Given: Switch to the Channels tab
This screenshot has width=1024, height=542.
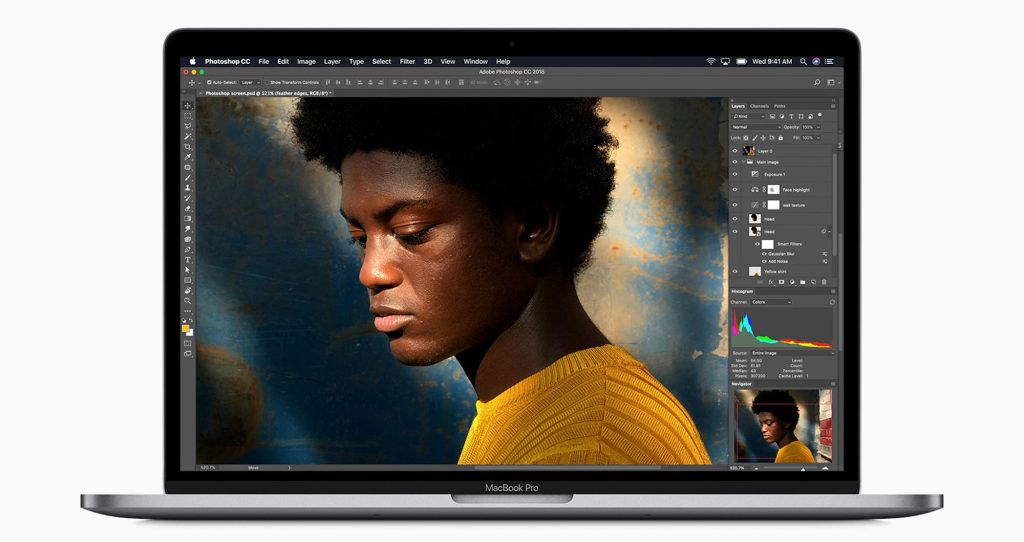Looking at the screenshot, I should pos(759,106).
